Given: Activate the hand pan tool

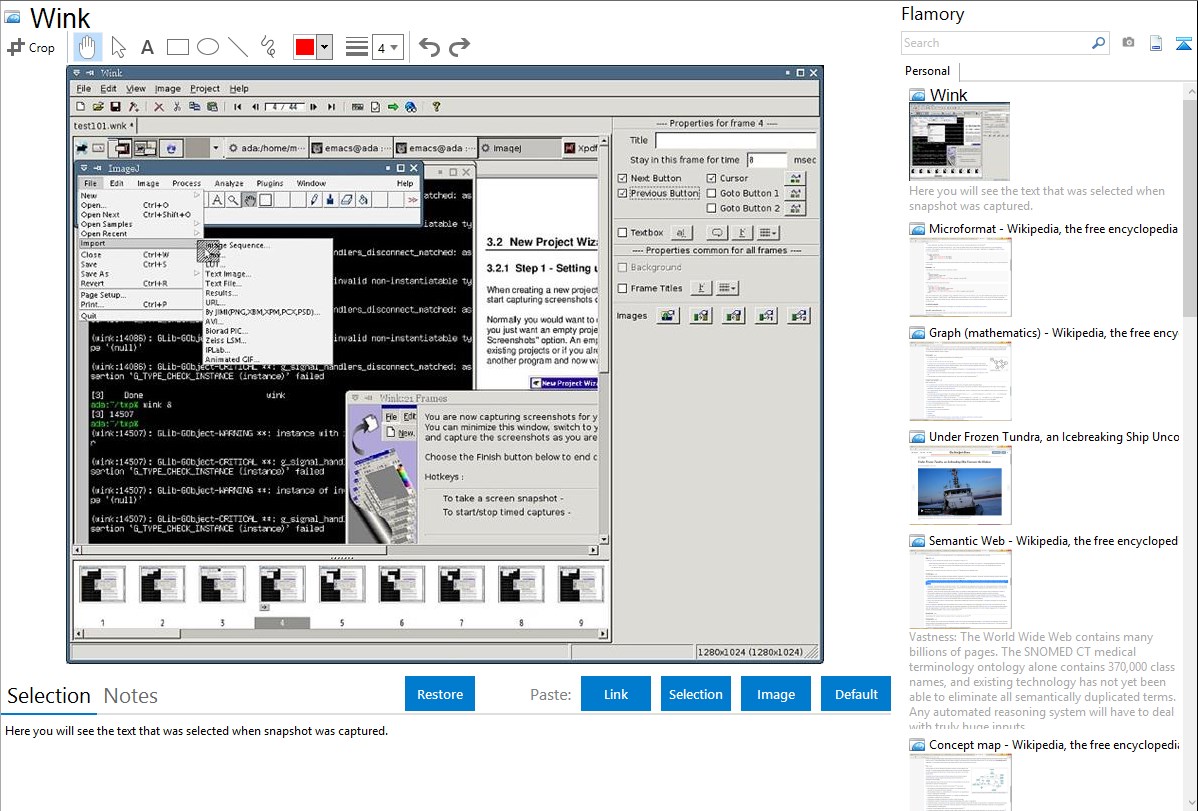Looking at the screenshot, I should coord(88,47).
